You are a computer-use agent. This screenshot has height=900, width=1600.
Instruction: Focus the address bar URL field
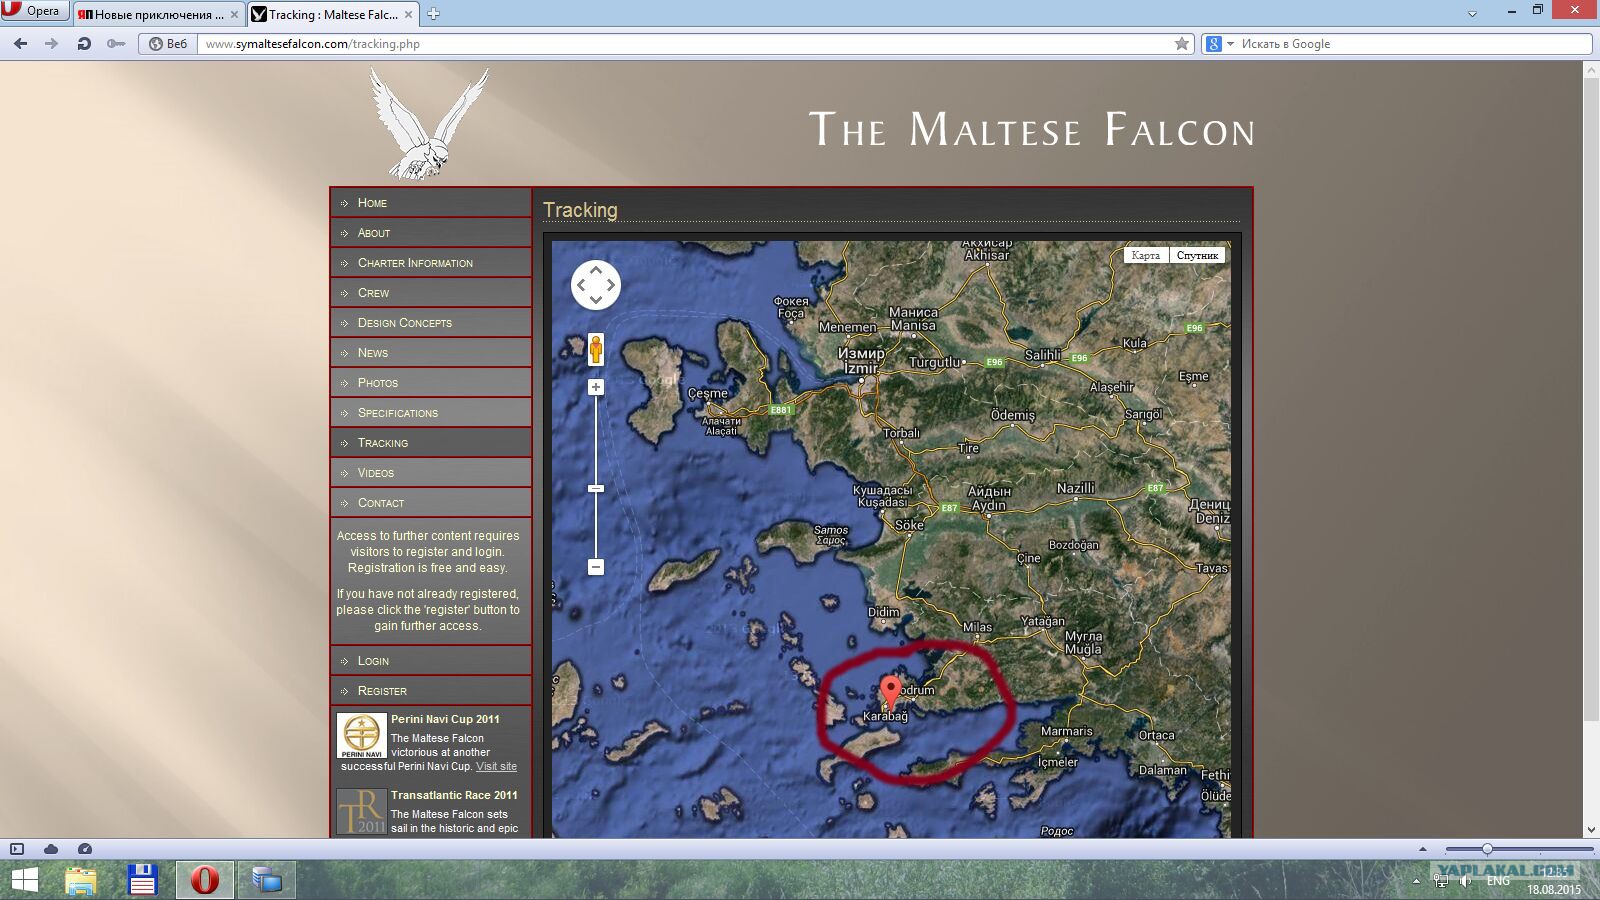pyautogui.click(x=685, y=44)
